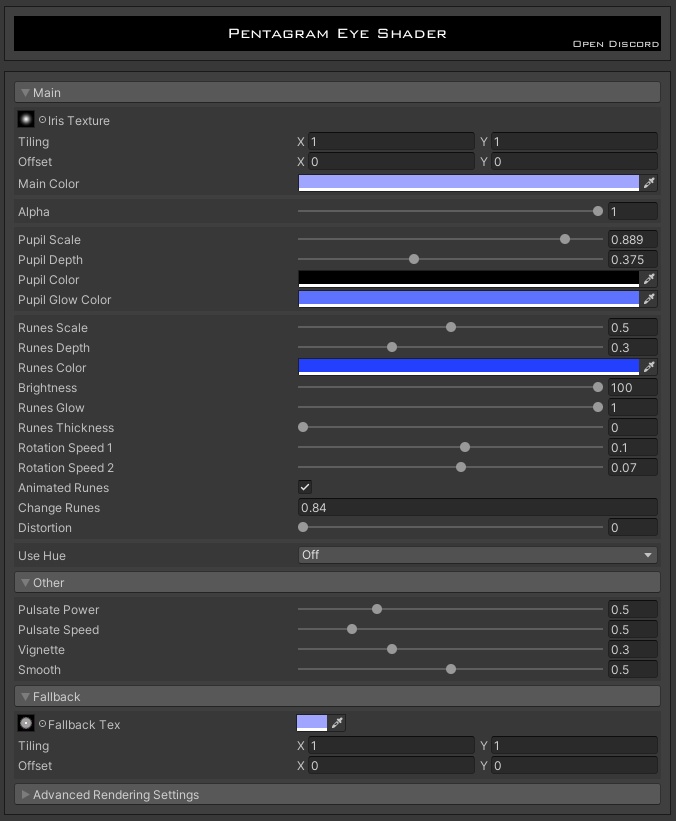Click the Fallback Tex color swatch
The width and height of the screenshot is (676, 821).
(312, 723)
